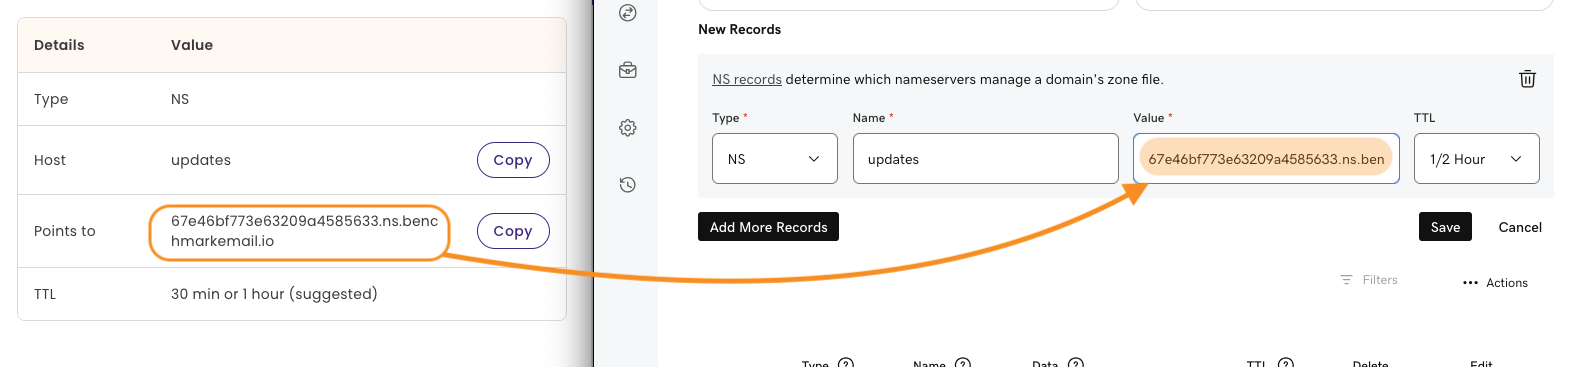Image resolution: width=1584 pixels, height=367 pixels.
Task: Open the three-dot Actions menu
Action: click(x=1495, y=283)
